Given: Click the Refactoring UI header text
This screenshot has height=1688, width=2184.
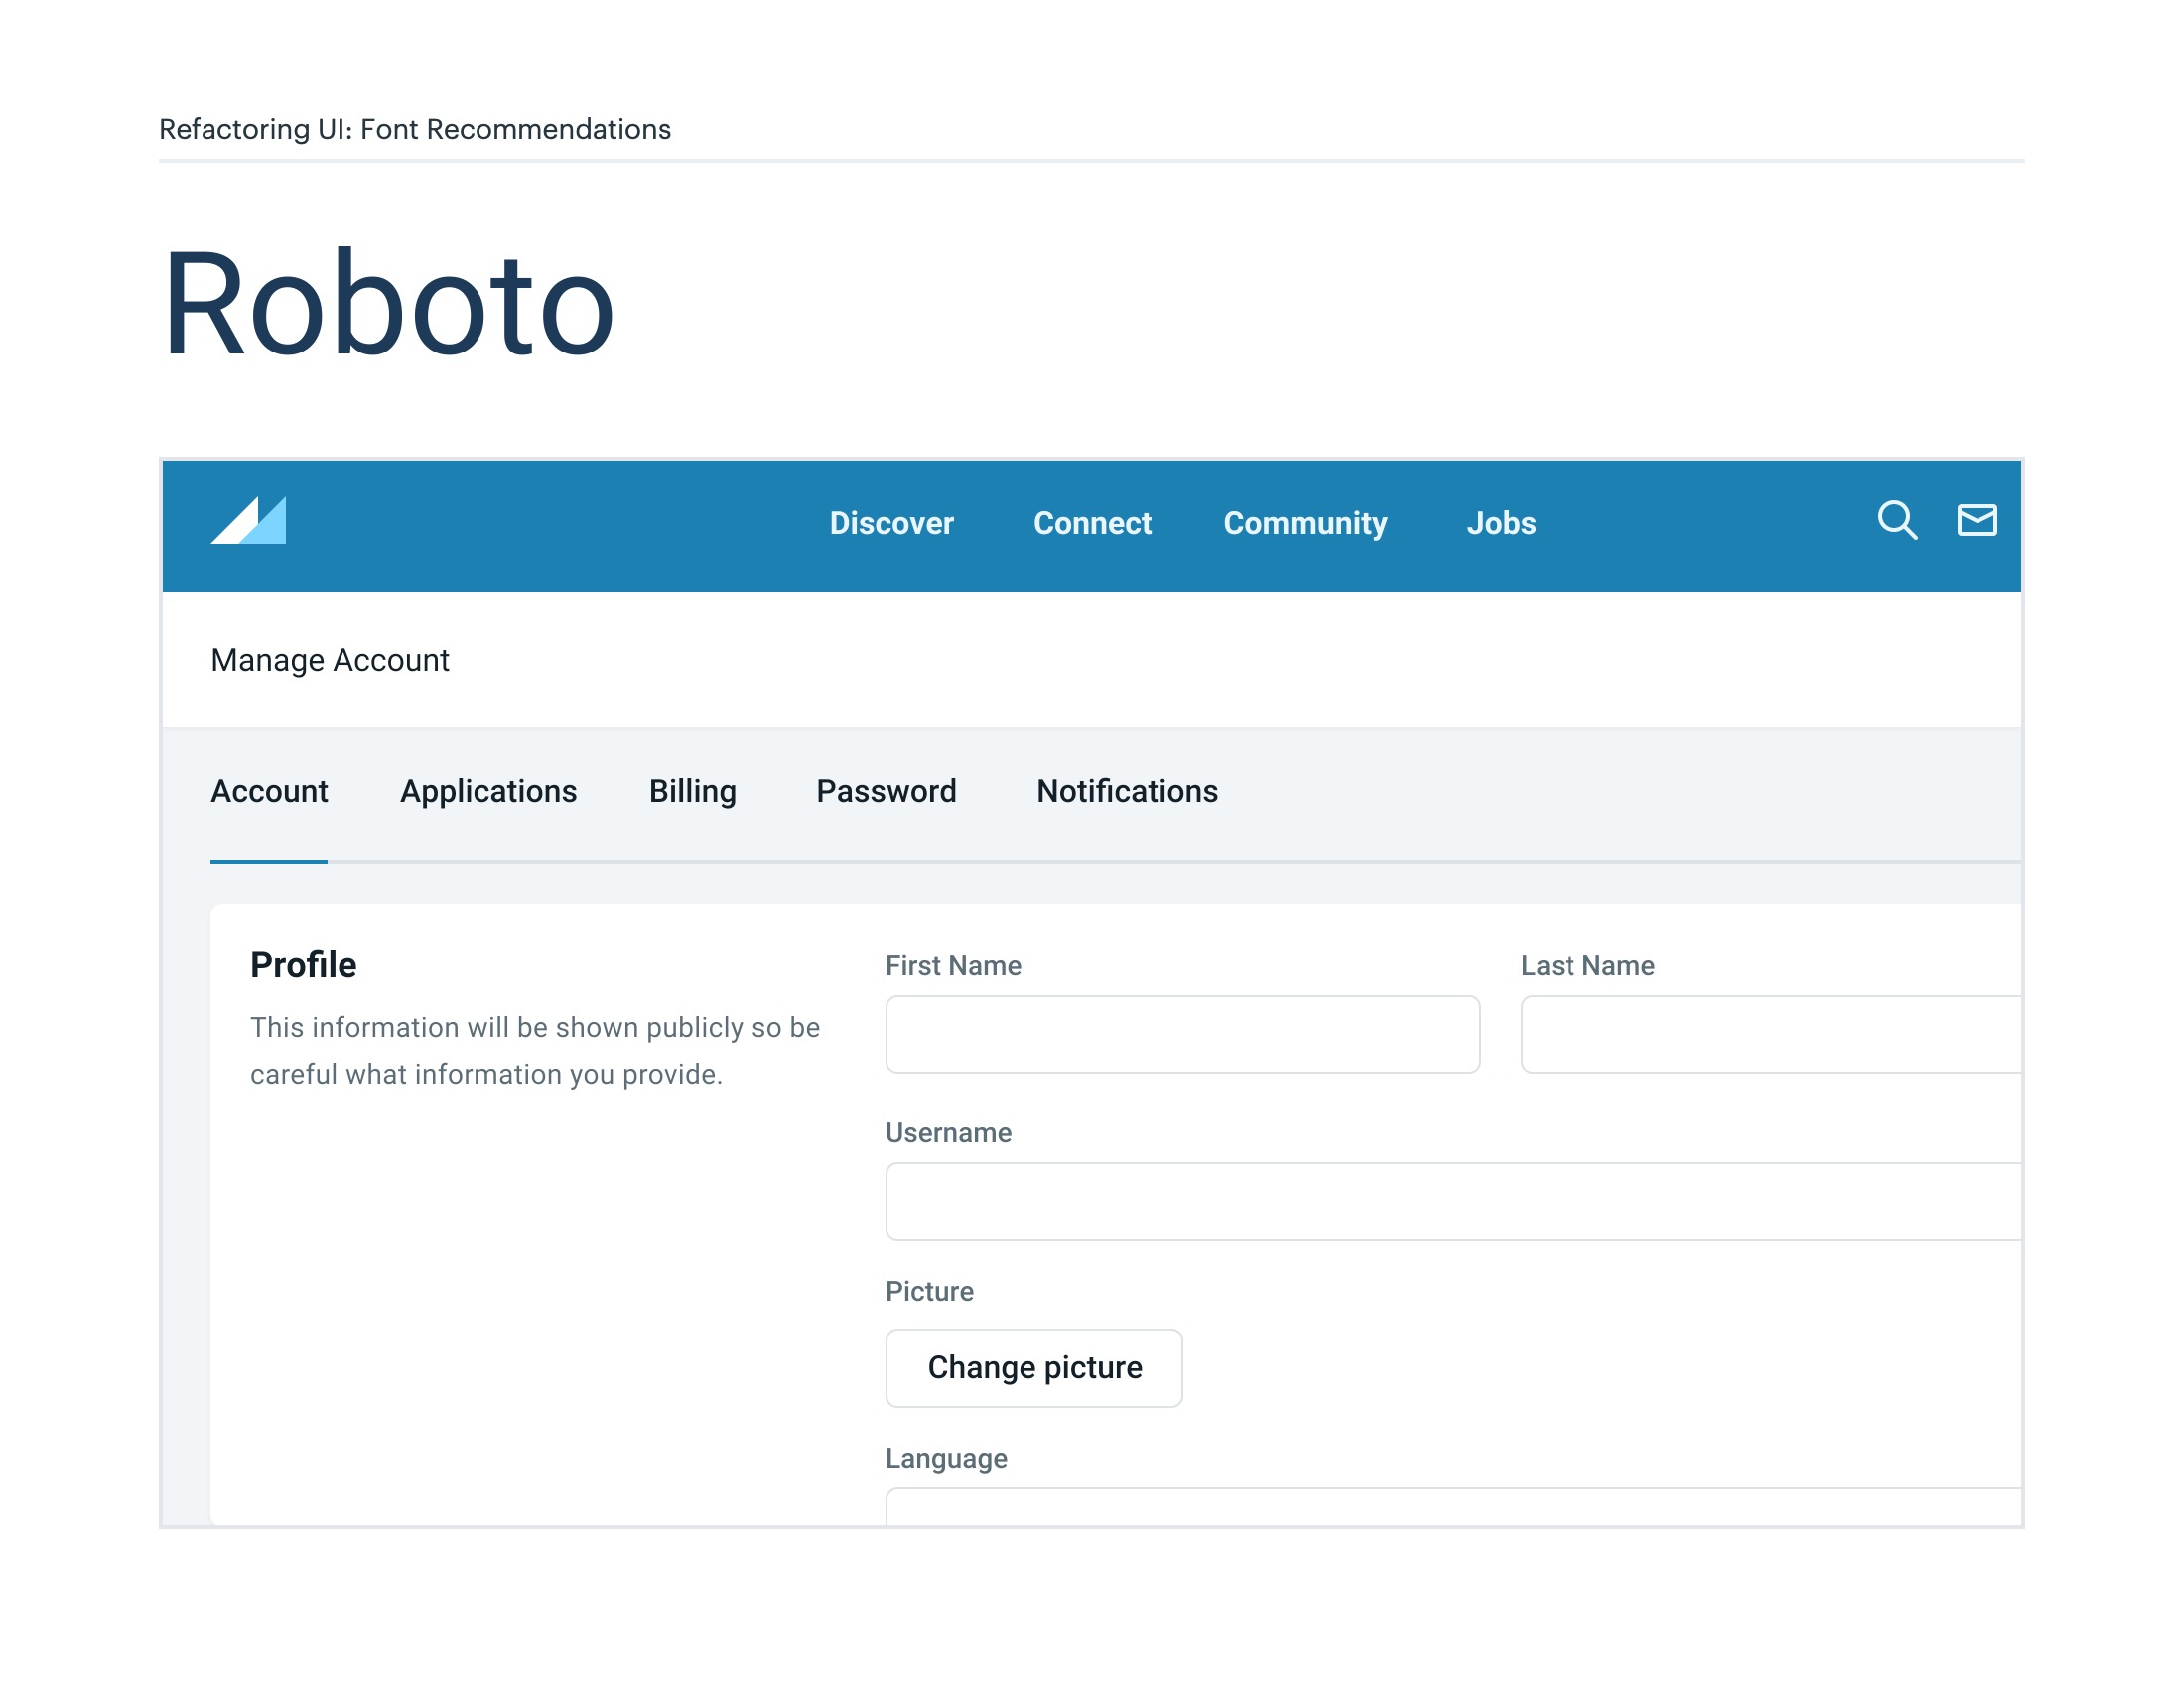Looking at the screenshot, I should pos(414,129).
